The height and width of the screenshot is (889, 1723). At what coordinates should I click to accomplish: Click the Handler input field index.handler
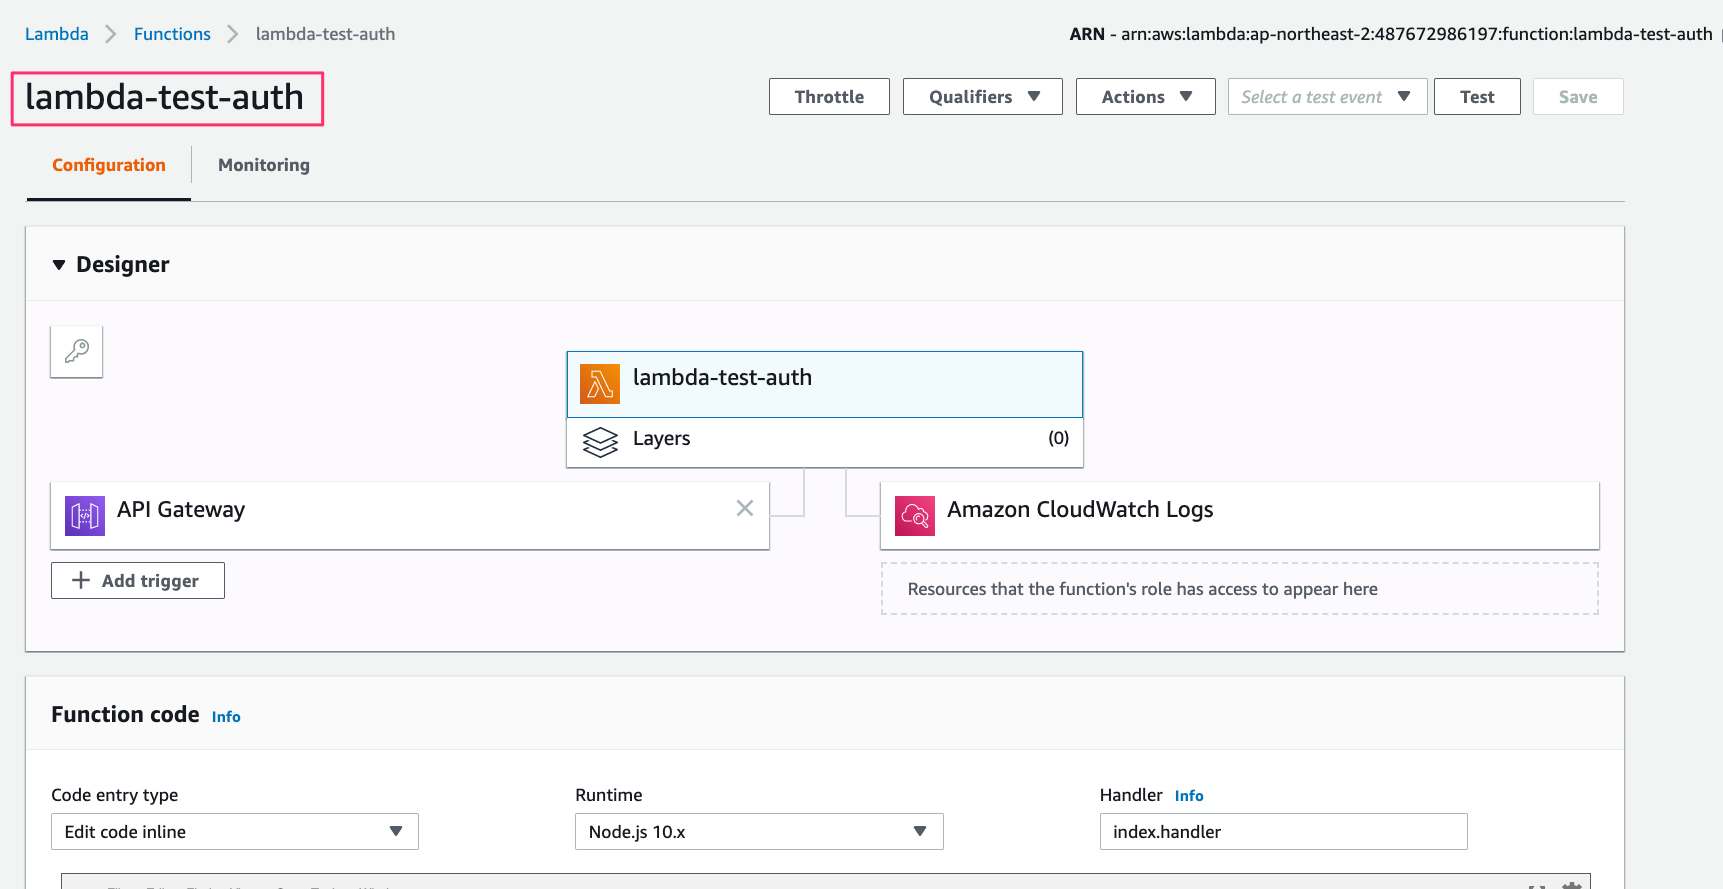1284,832
